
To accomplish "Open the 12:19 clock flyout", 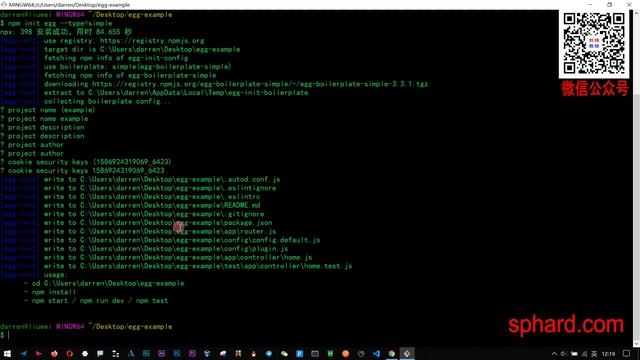I will (x=608, y=354).
